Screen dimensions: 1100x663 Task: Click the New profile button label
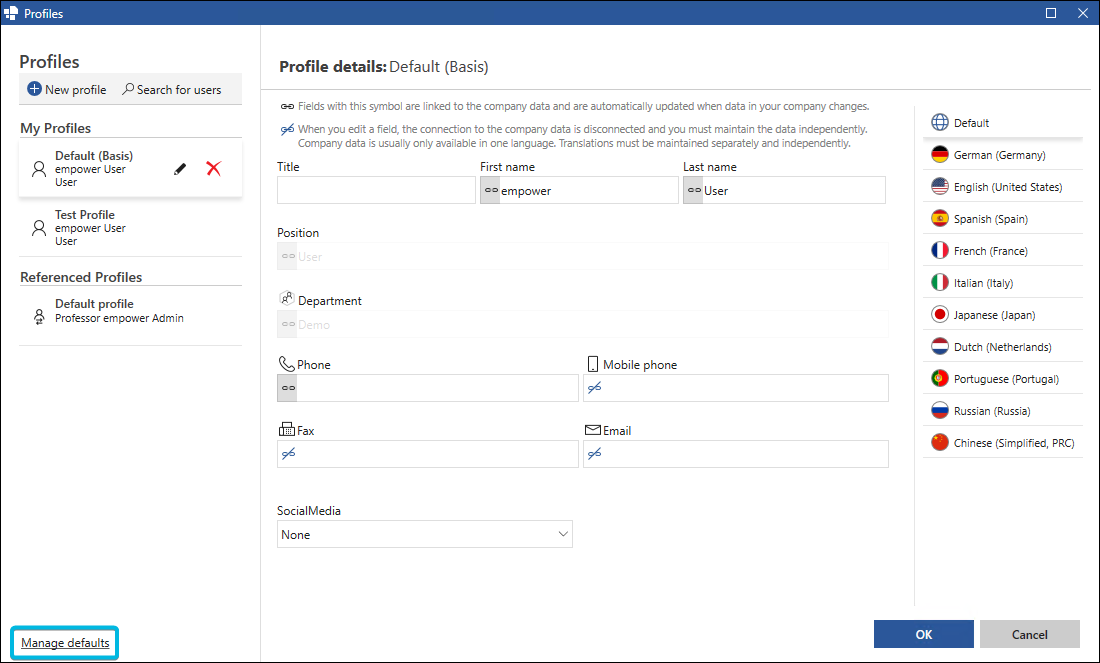point(76,90)
